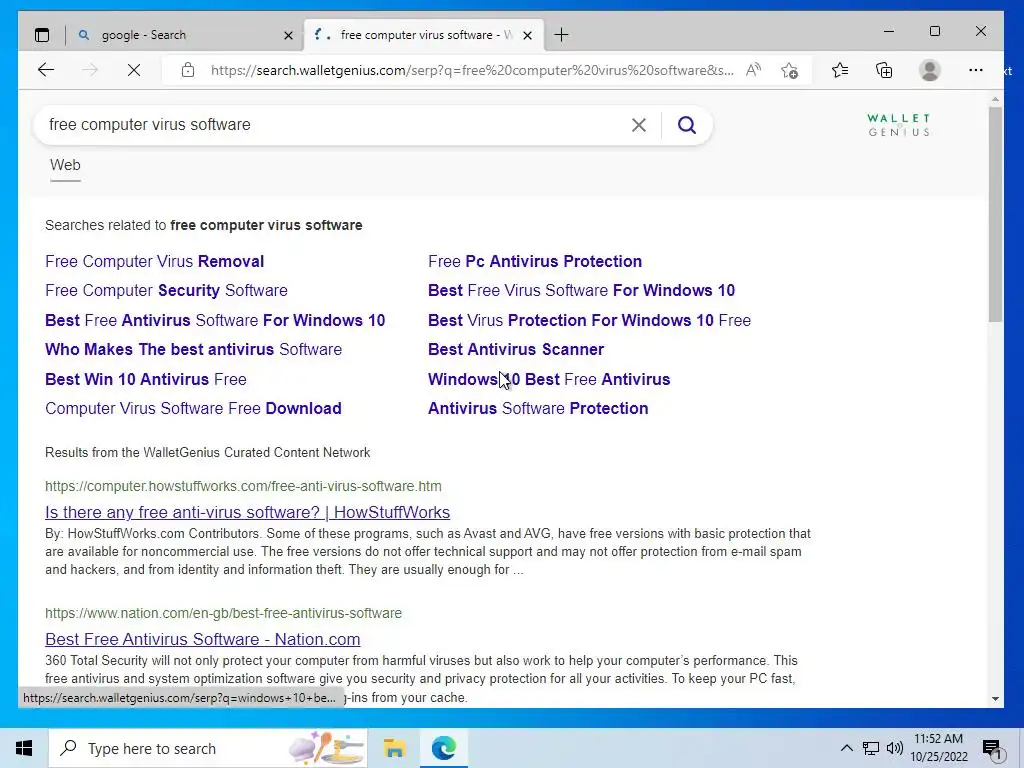Click the www.nation.com result URL text

pos(223,613)
